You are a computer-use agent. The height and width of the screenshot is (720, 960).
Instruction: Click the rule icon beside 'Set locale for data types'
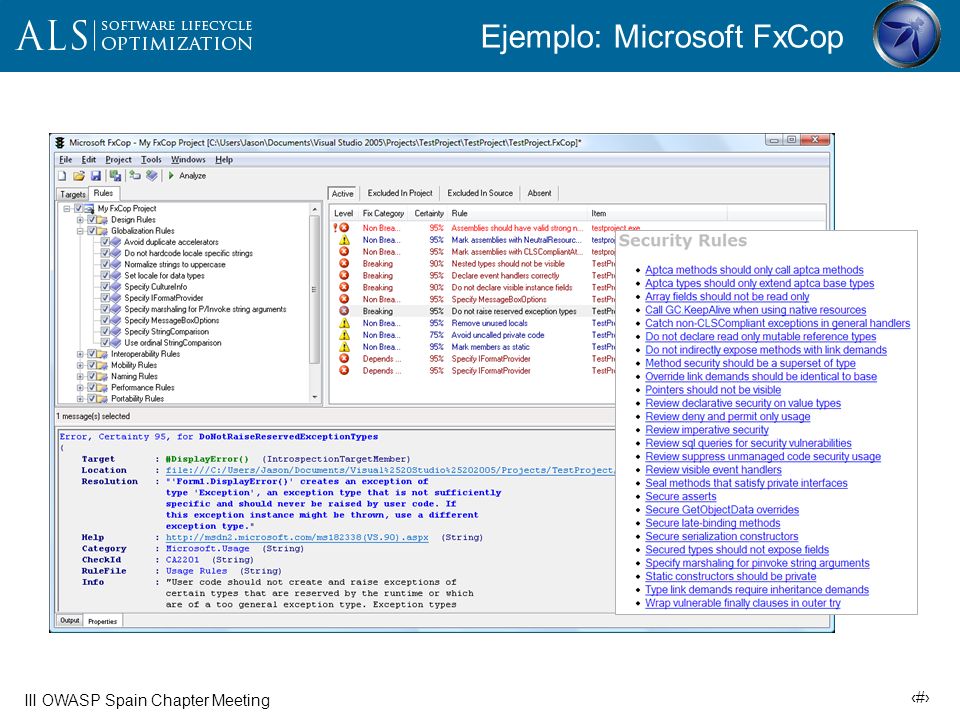click(116, 276)
